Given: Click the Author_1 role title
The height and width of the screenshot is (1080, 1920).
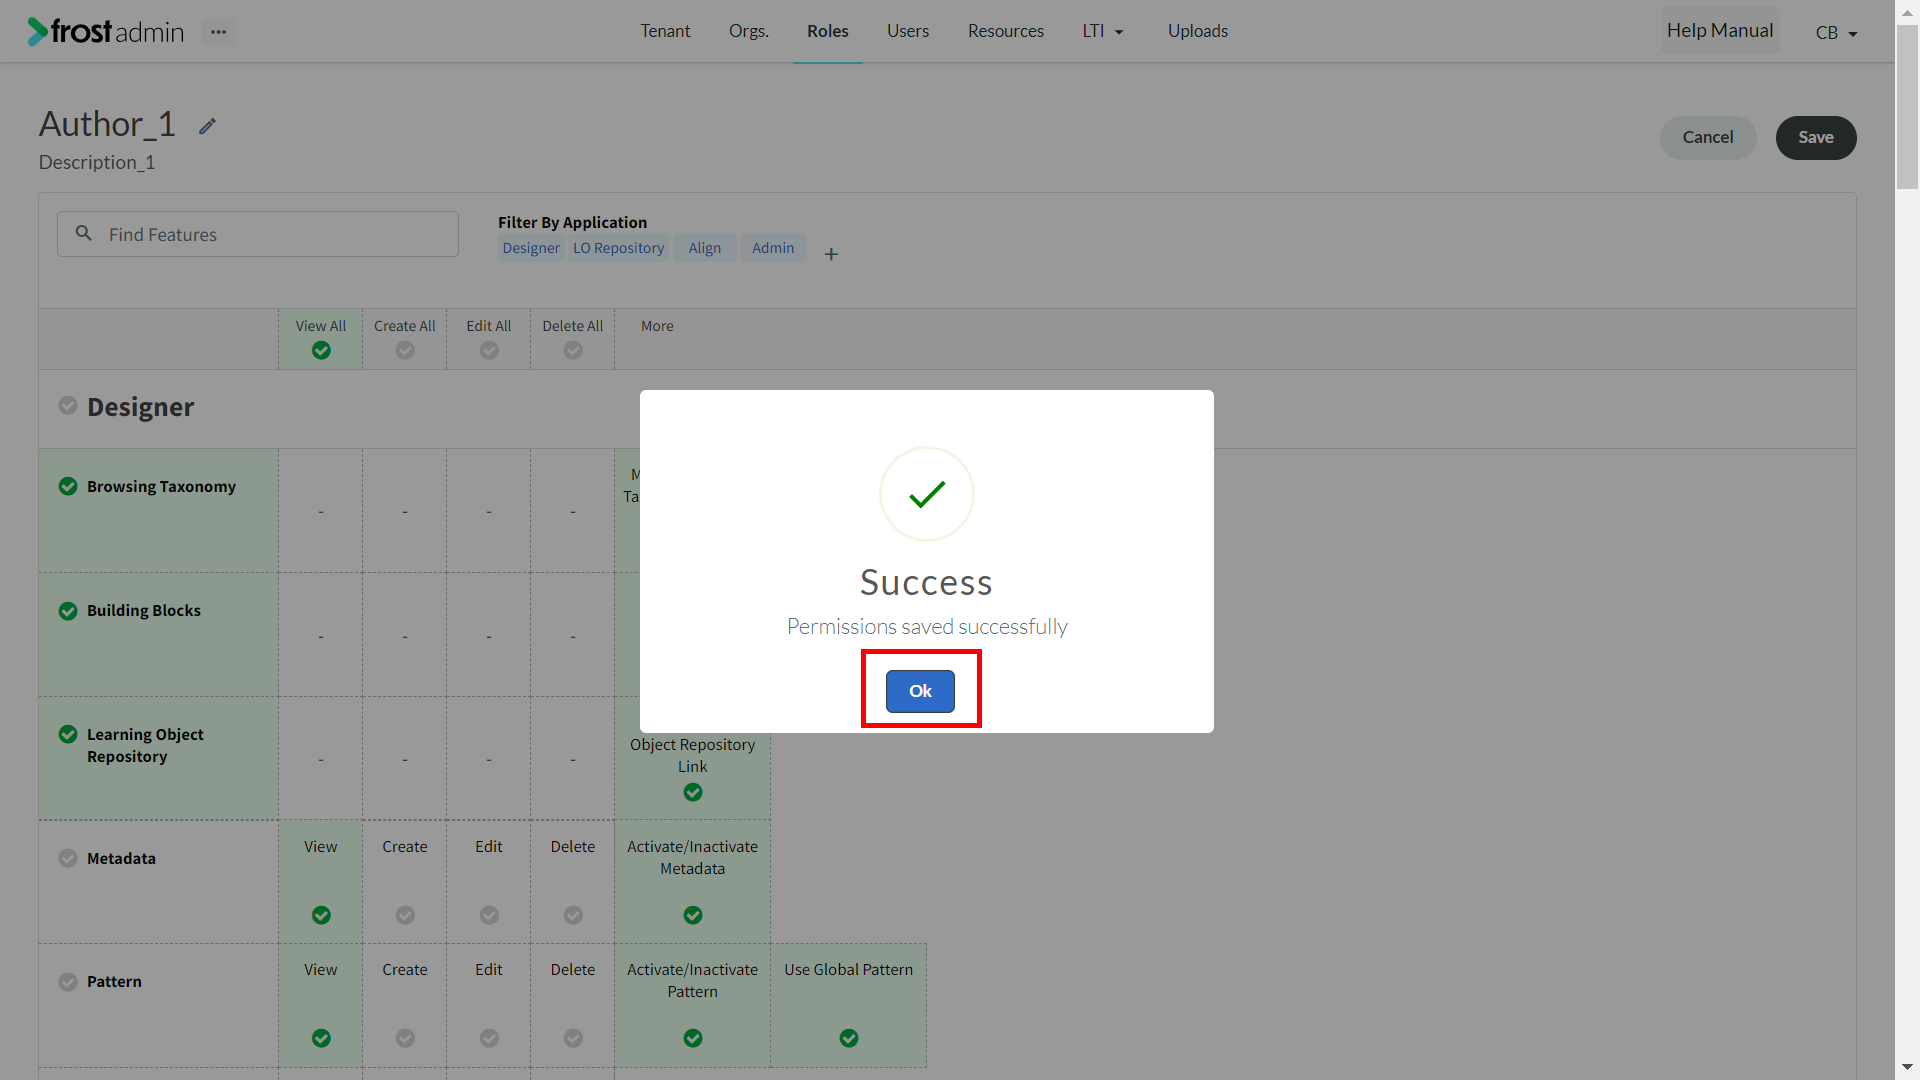Looking at the screenshot, I should 107,124.
